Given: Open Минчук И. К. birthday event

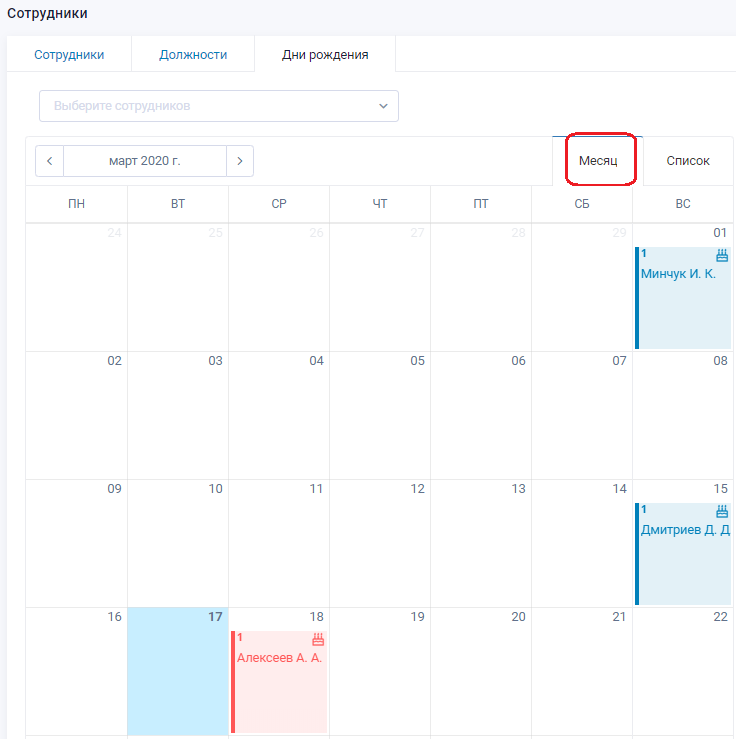Looking at the screenshot, I should pos(683,298).
